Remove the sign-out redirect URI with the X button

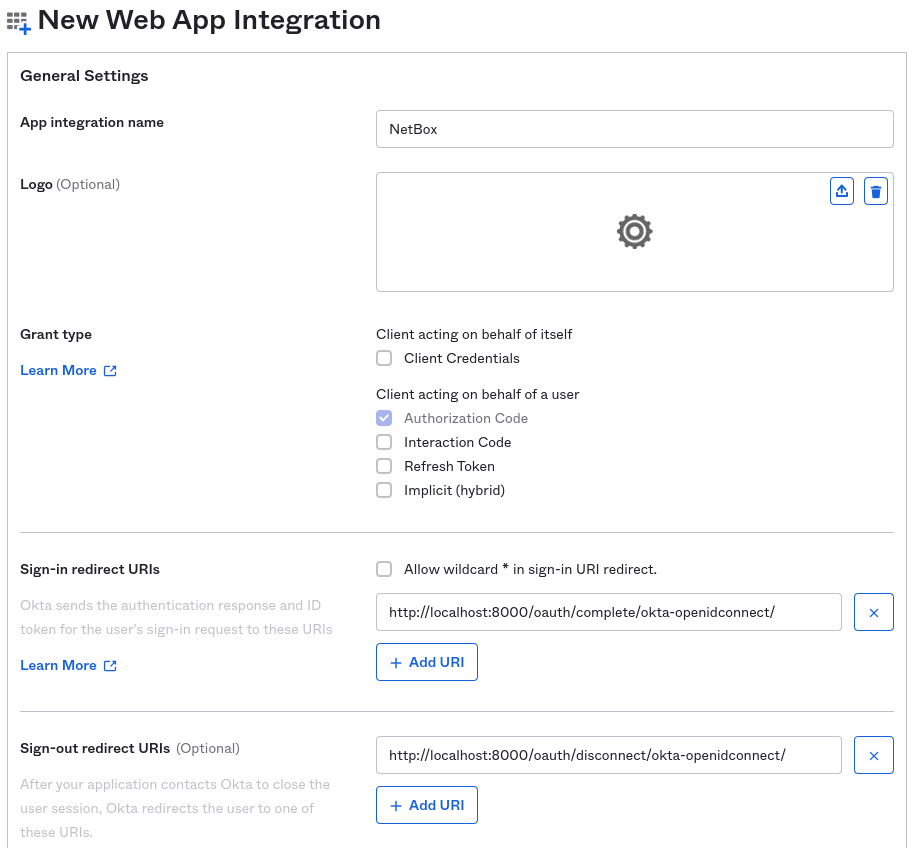click(873, 755)
